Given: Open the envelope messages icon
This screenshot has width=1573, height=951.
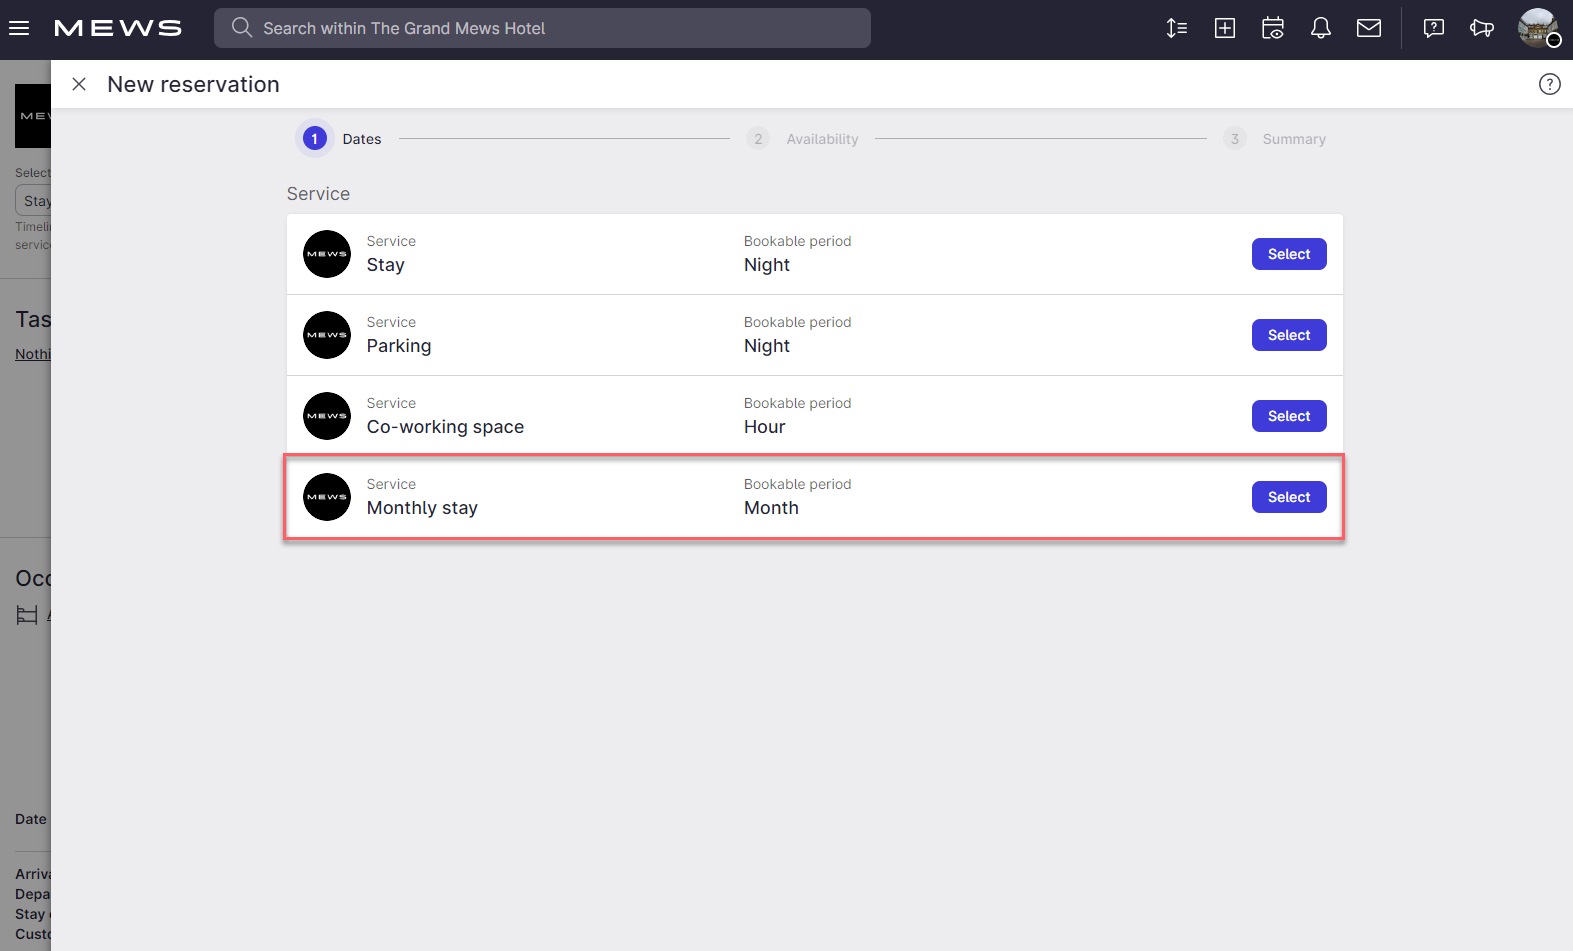Looking at the screenshot, I should pos(1369,28).
